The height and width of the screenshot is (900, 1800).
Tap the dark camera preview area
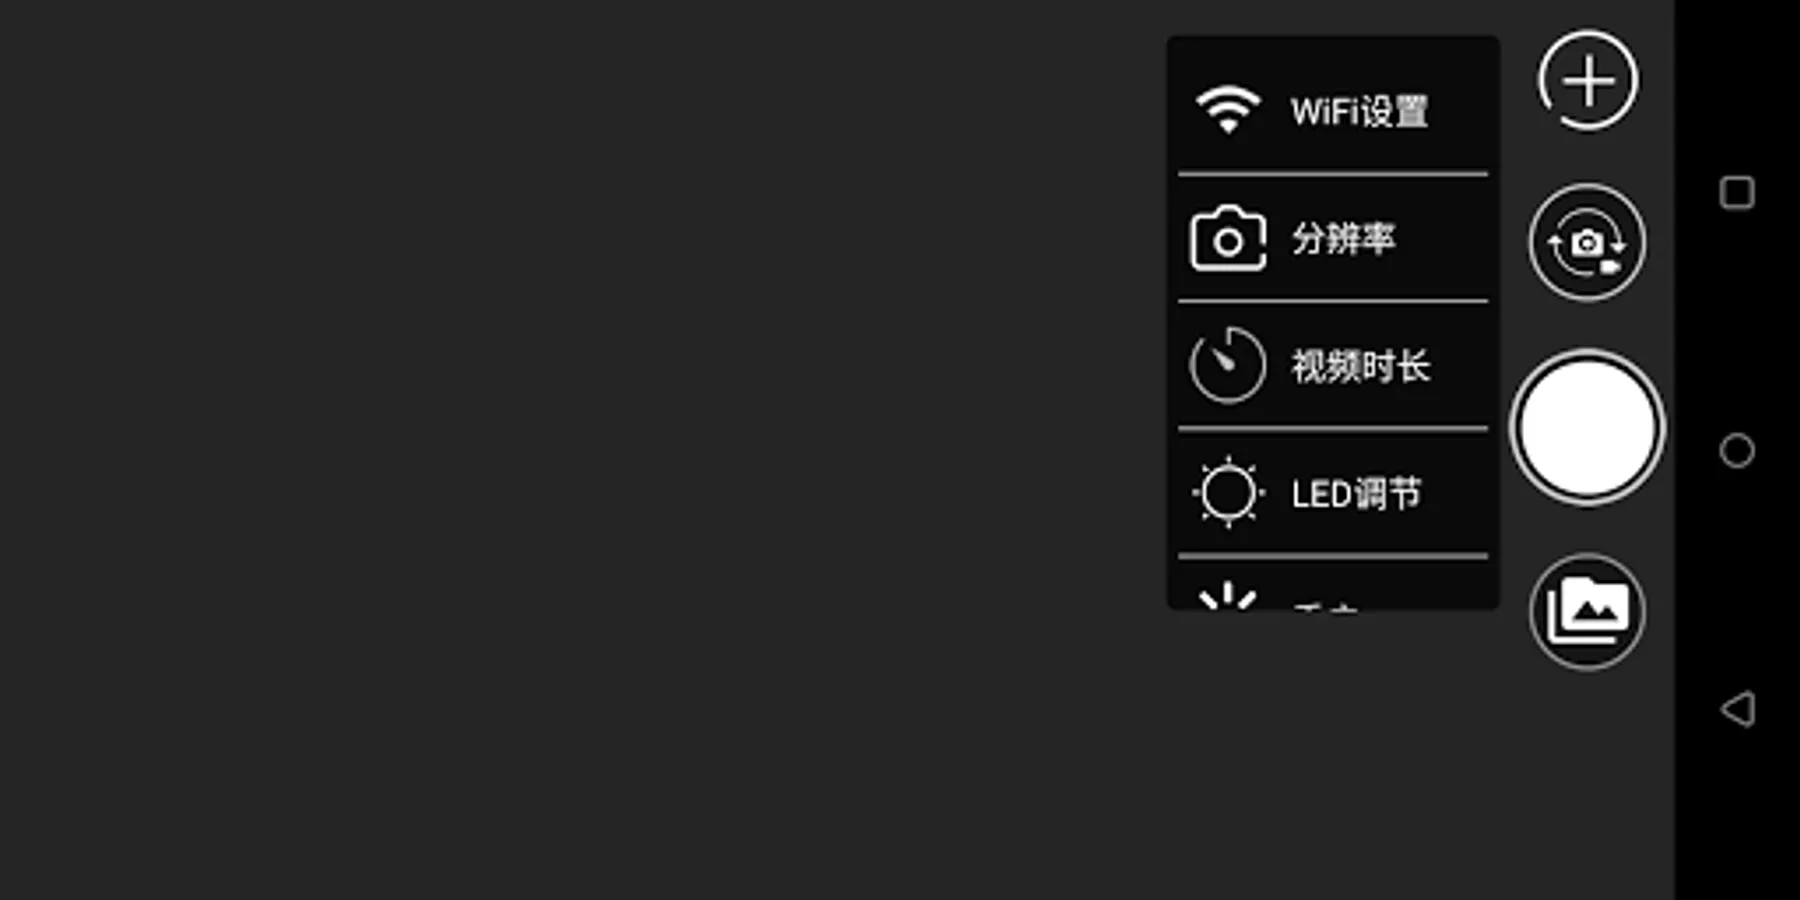pyautogui.click(x=580, y=450)
